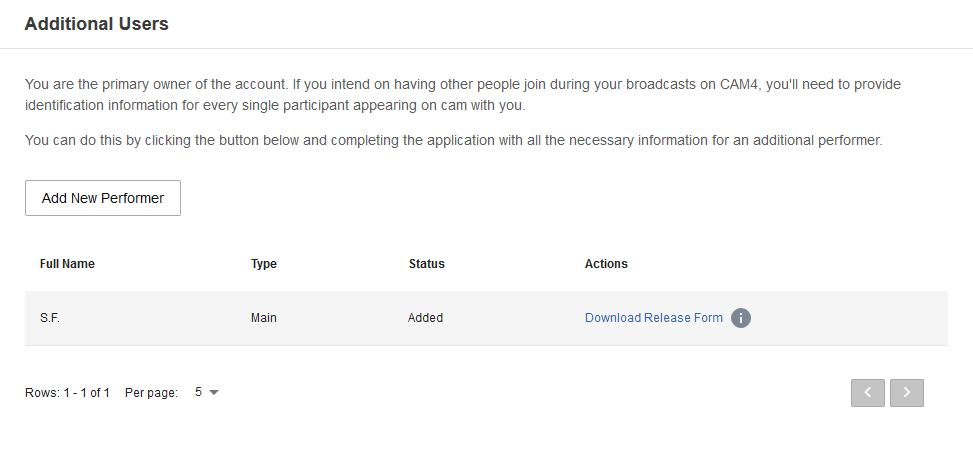Select the Per page value 5
Image resolution: width=973 pixels, height=449 pixels.
coord(199,393)
